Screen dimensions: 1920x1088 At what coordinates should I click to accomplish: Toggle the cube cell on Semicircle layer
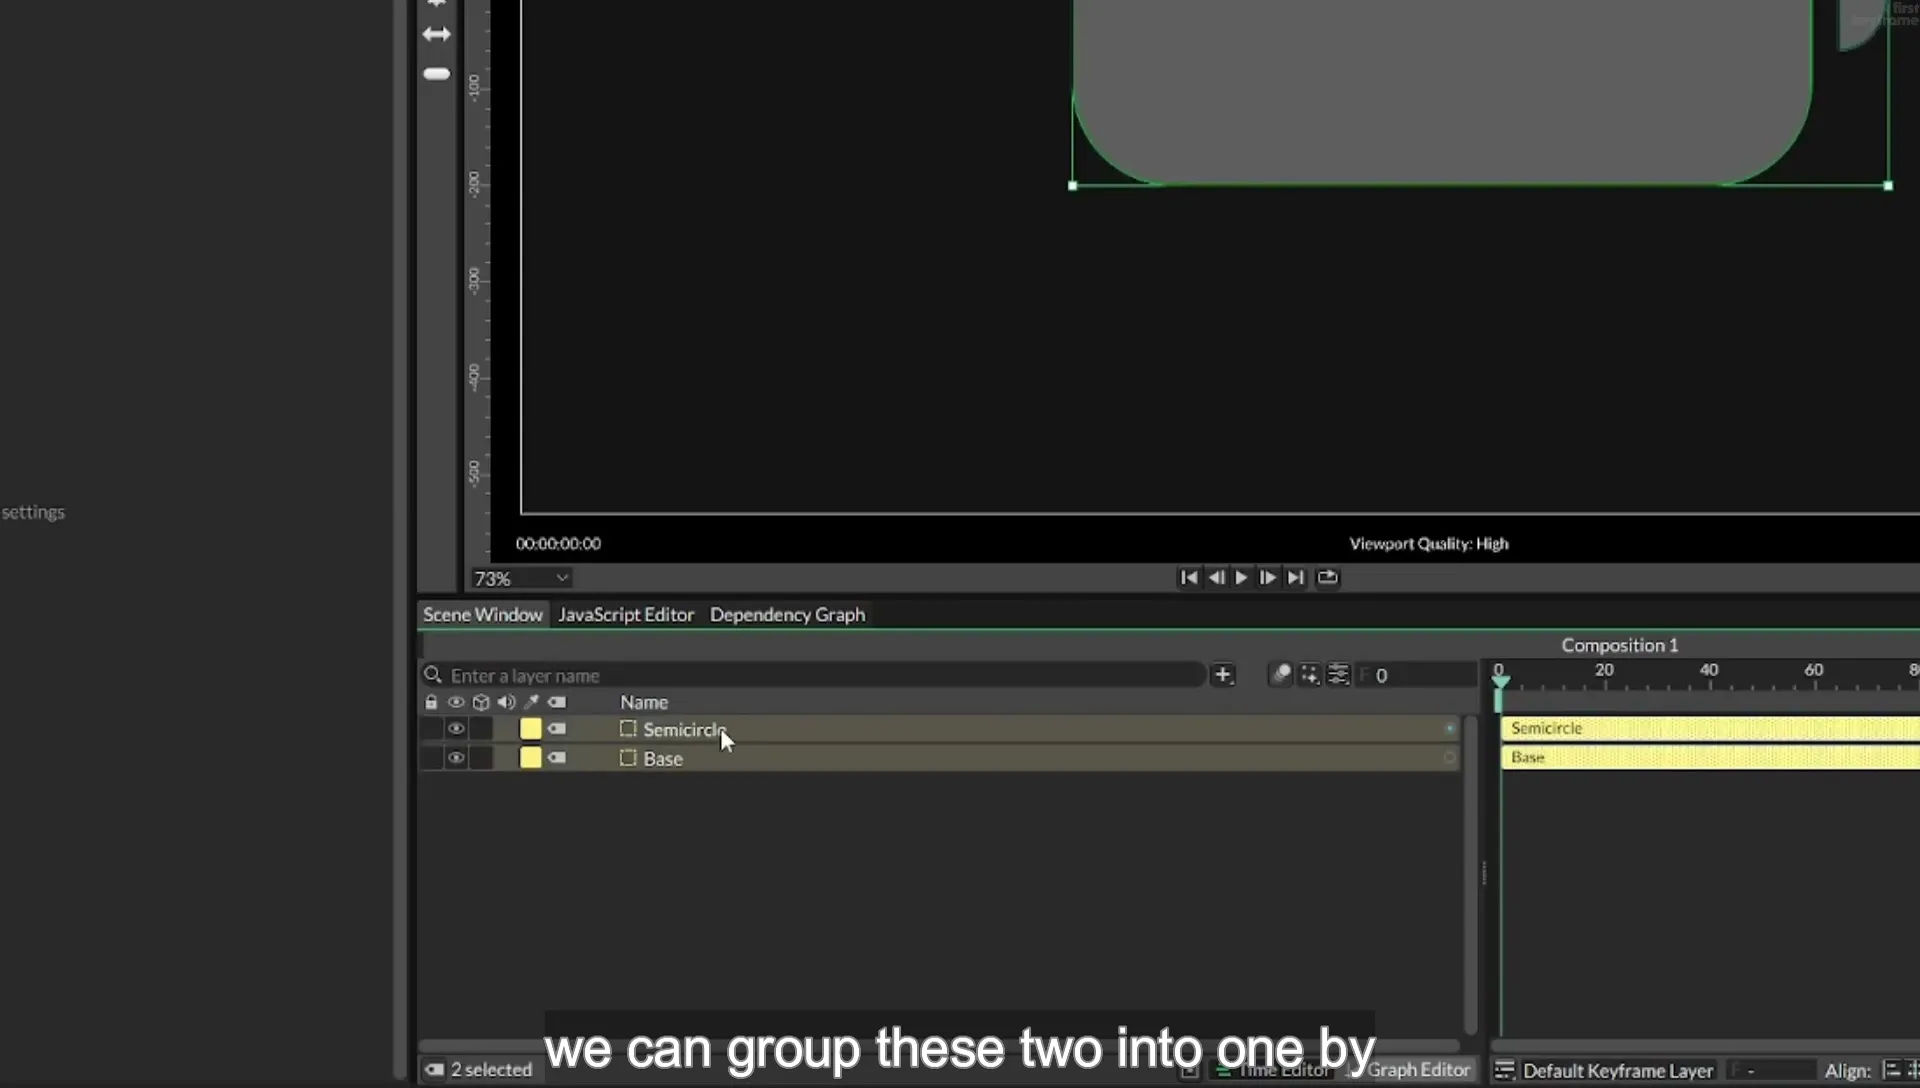click(x=481, y=729)
